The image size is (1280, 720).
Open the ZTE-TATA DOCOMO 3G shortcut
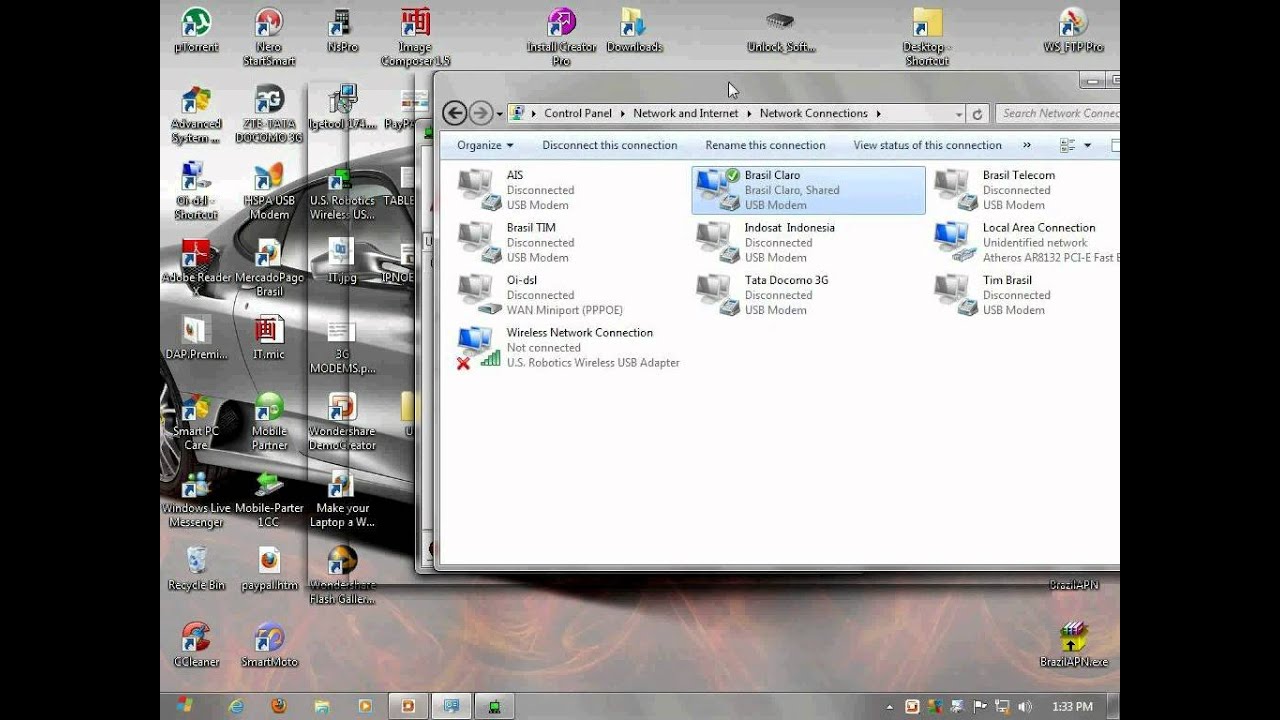pos(269,115)
